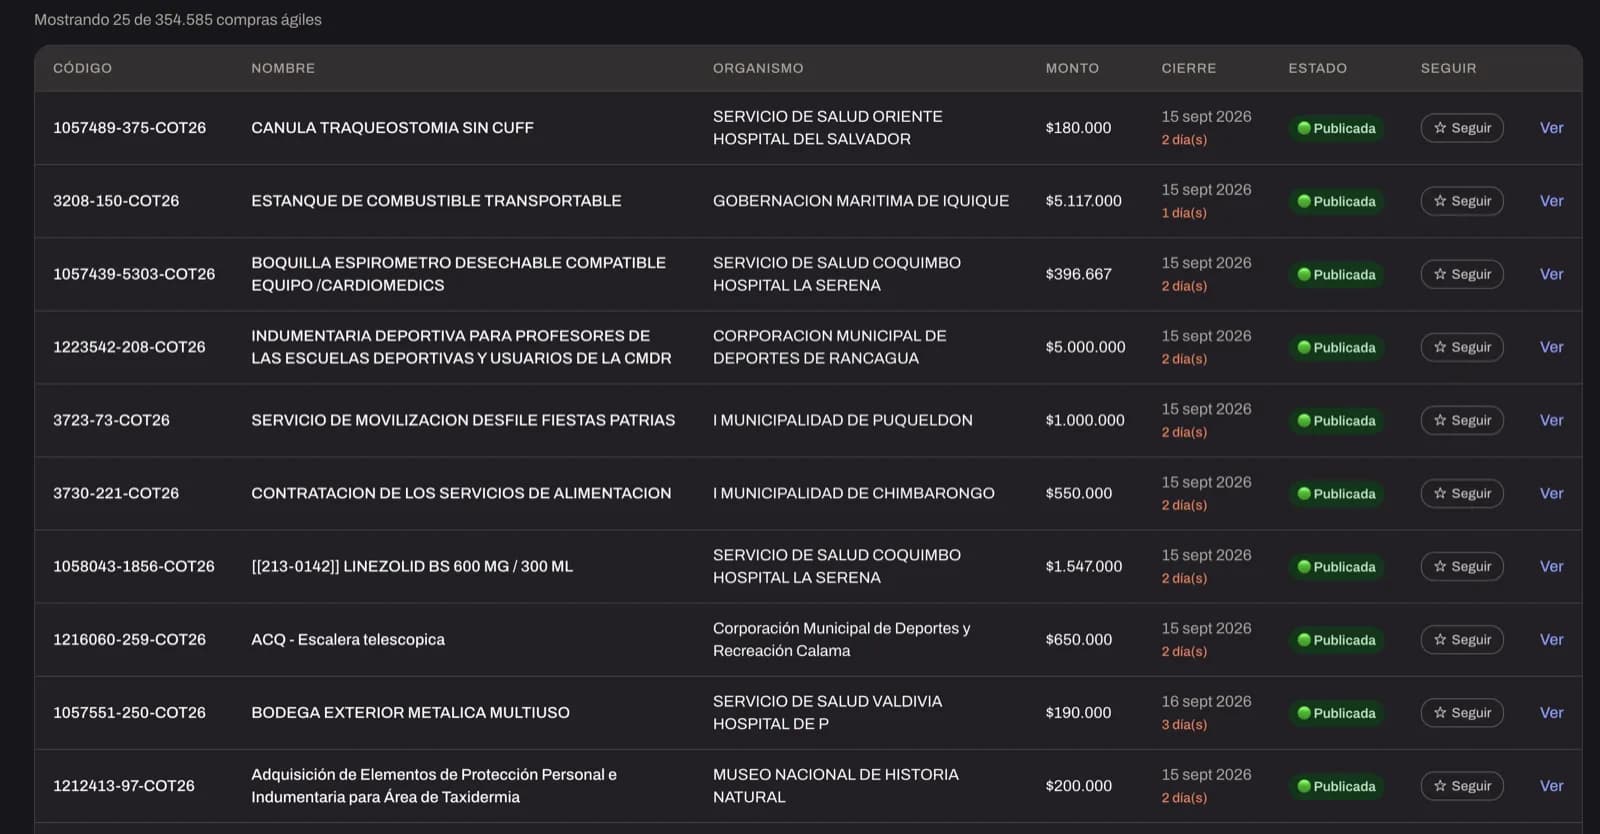
Task: Click the 16 sept 2026 closing date
Action: 1206,701
